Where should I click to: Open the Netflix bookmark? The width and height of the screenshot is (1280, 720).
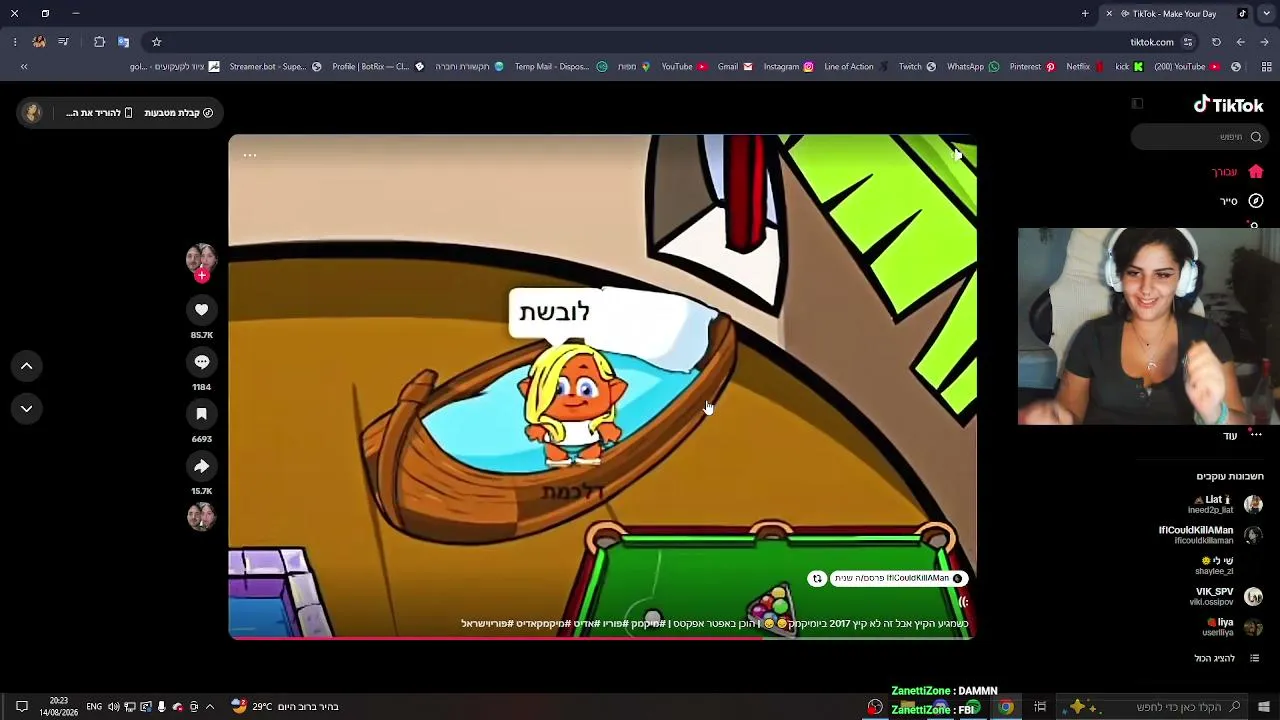point(1085,67)
